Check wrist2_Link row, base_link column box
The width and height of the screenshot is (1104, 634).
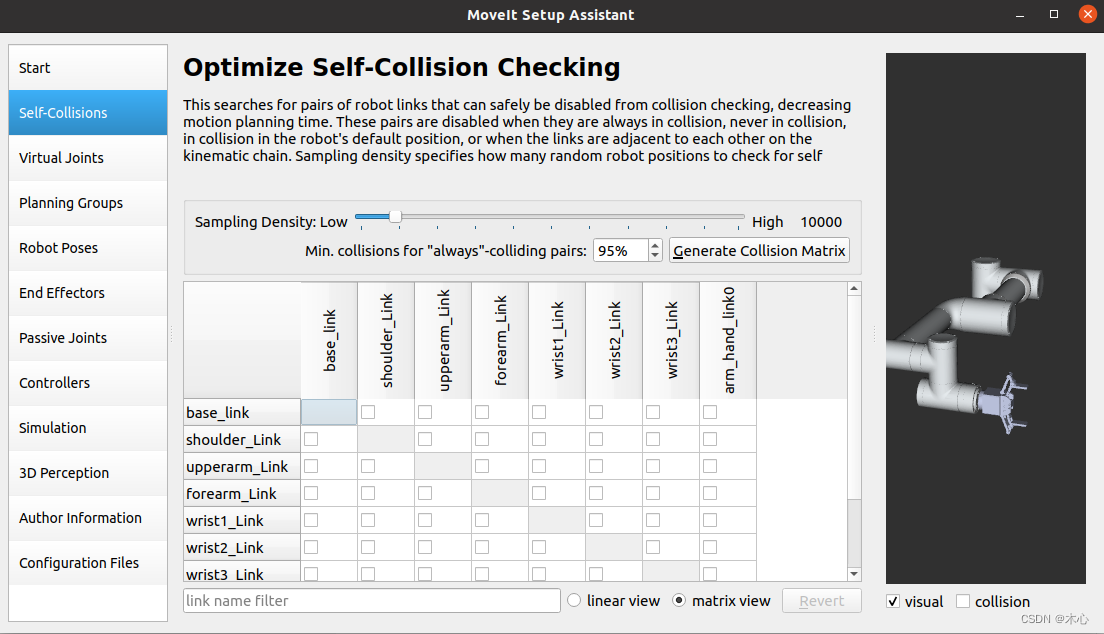pos(311,547)
